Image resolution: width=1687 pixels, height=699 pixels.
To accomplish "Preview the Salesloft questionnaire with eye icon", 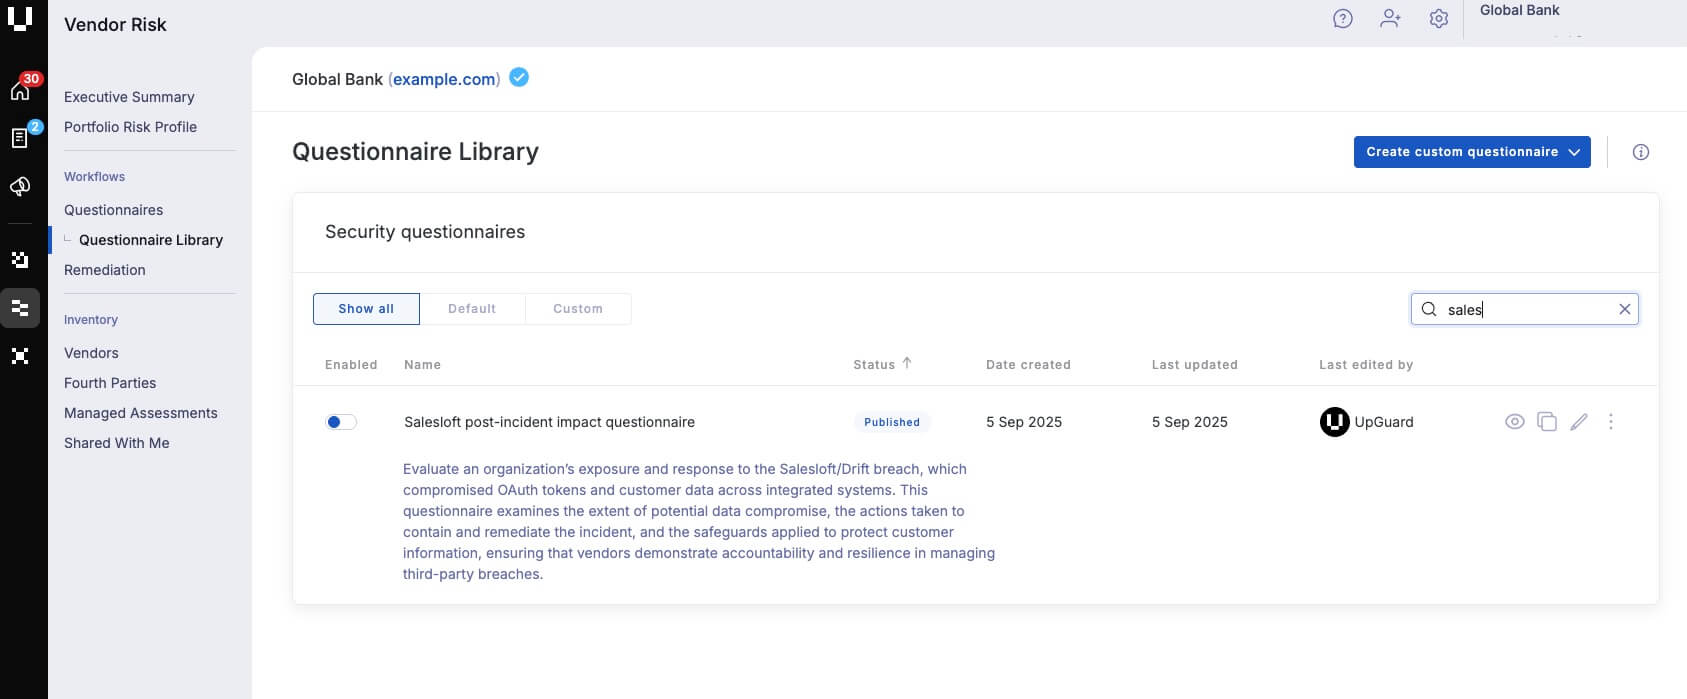I will 1515,422.
